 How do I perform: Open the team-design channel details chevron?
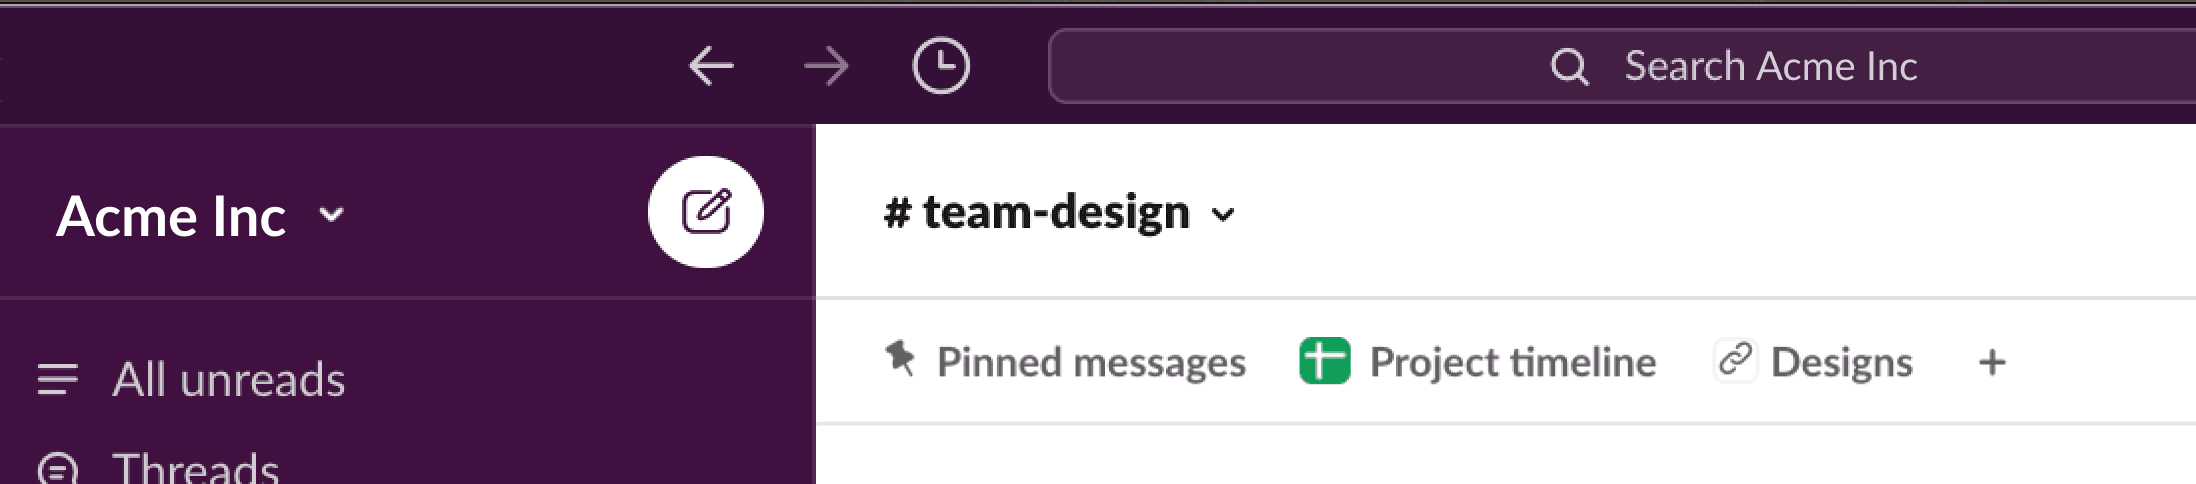(1223, 214)
